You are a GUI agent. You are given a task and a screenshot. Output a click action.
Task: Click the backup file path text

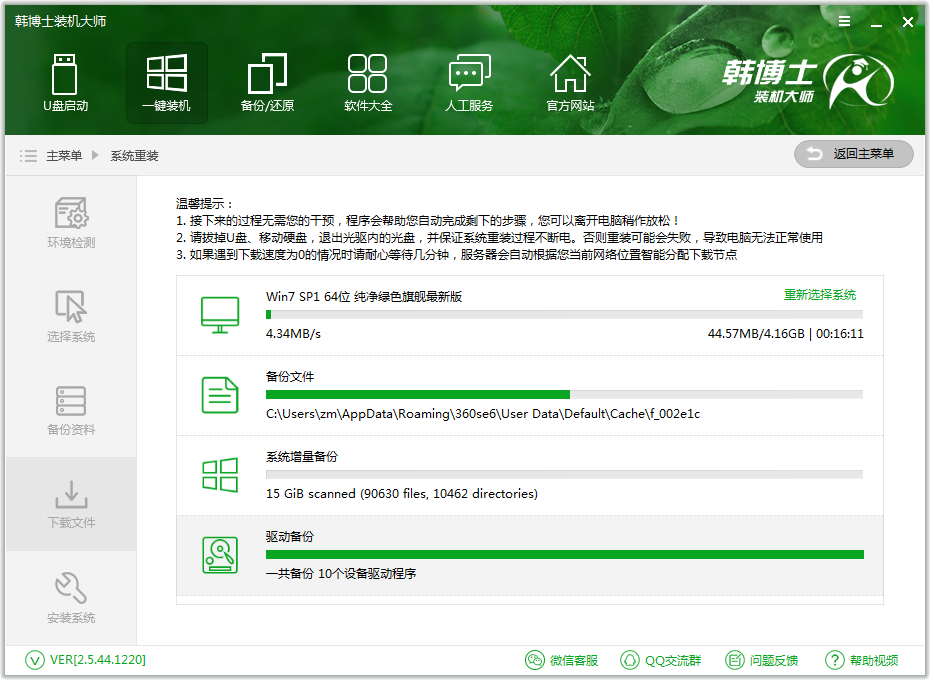coord(483,414)
